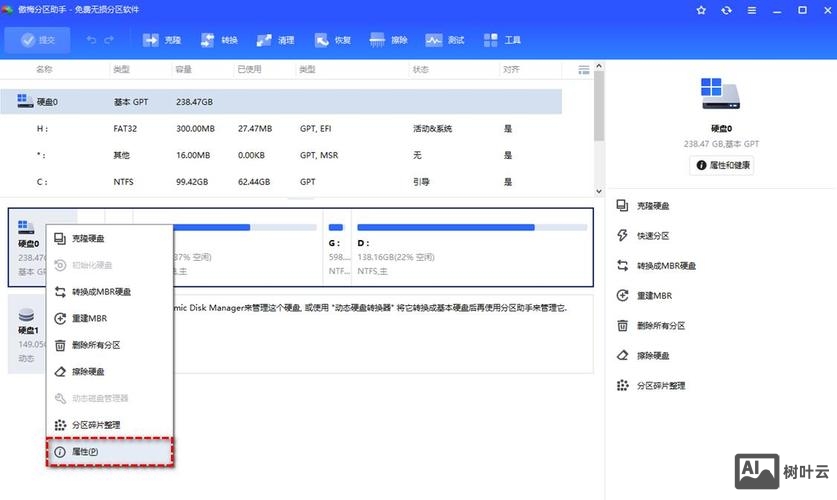Choose 擦除硬盘 in the context menu
Image resolution: width=837 pixels, height=500 pixels.
[x=109, y=371]
